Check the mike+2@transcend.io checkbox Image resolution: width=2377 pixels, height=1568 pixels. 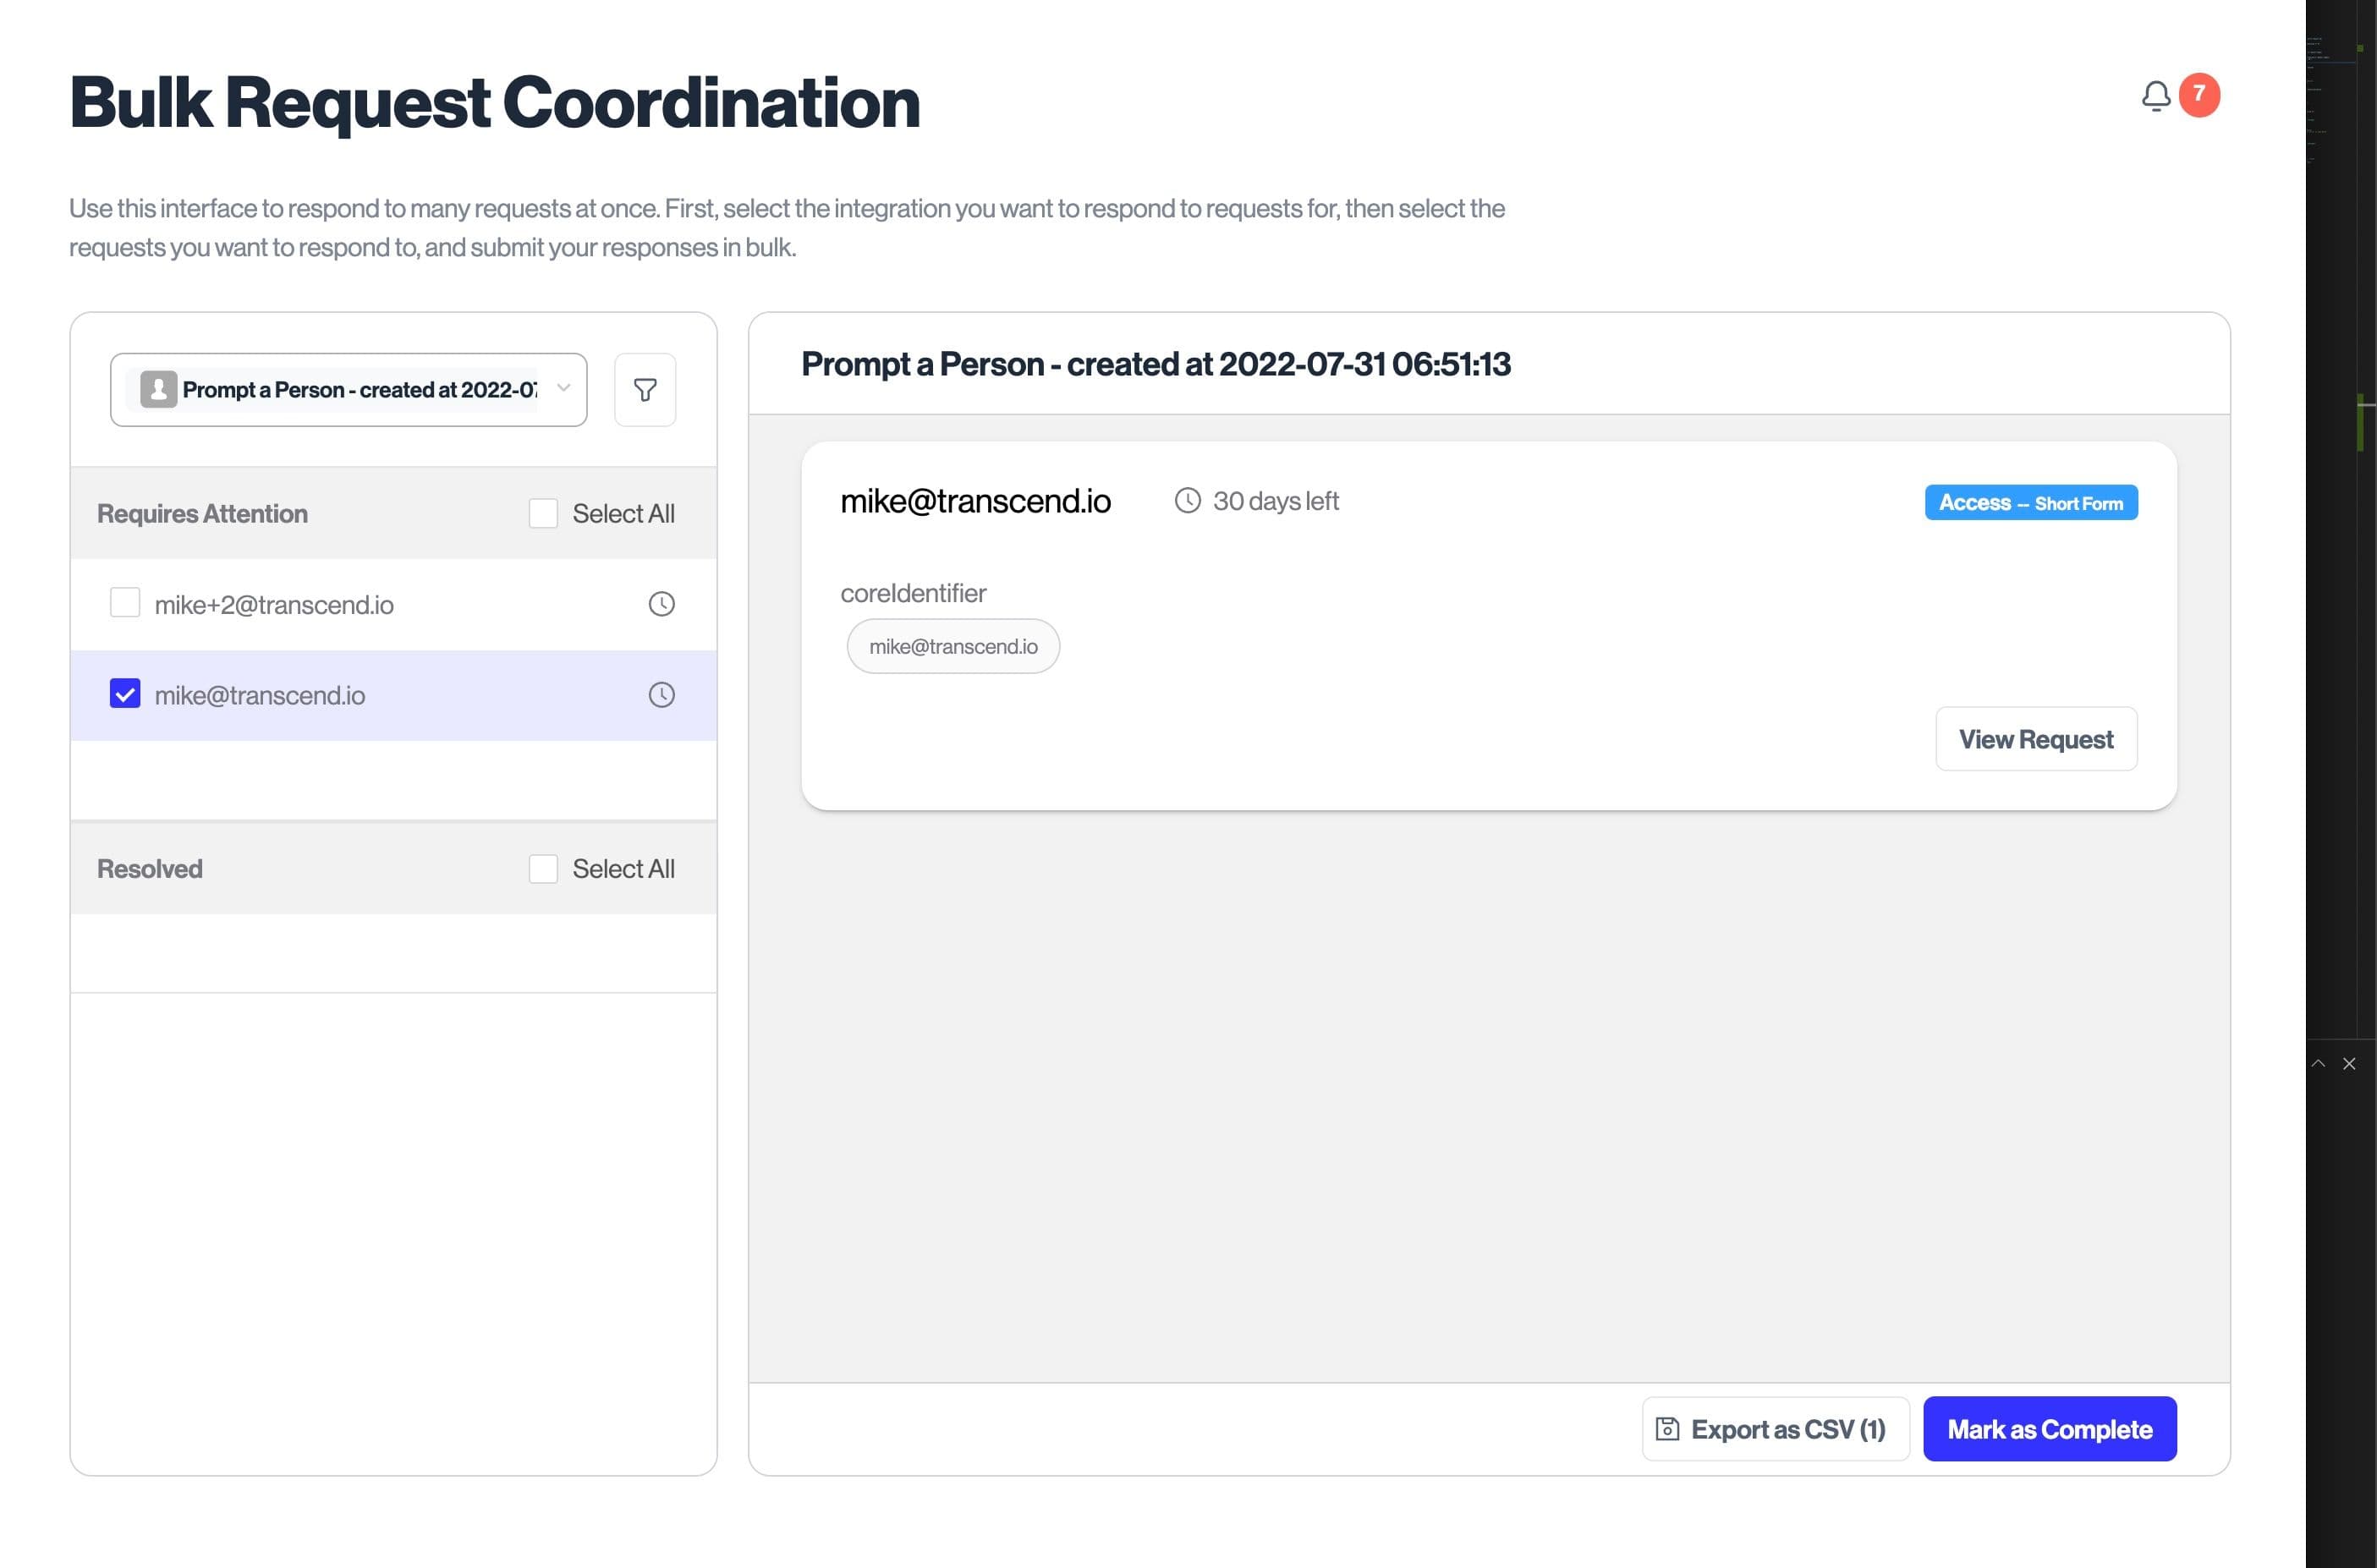click(x=125, y=603)
